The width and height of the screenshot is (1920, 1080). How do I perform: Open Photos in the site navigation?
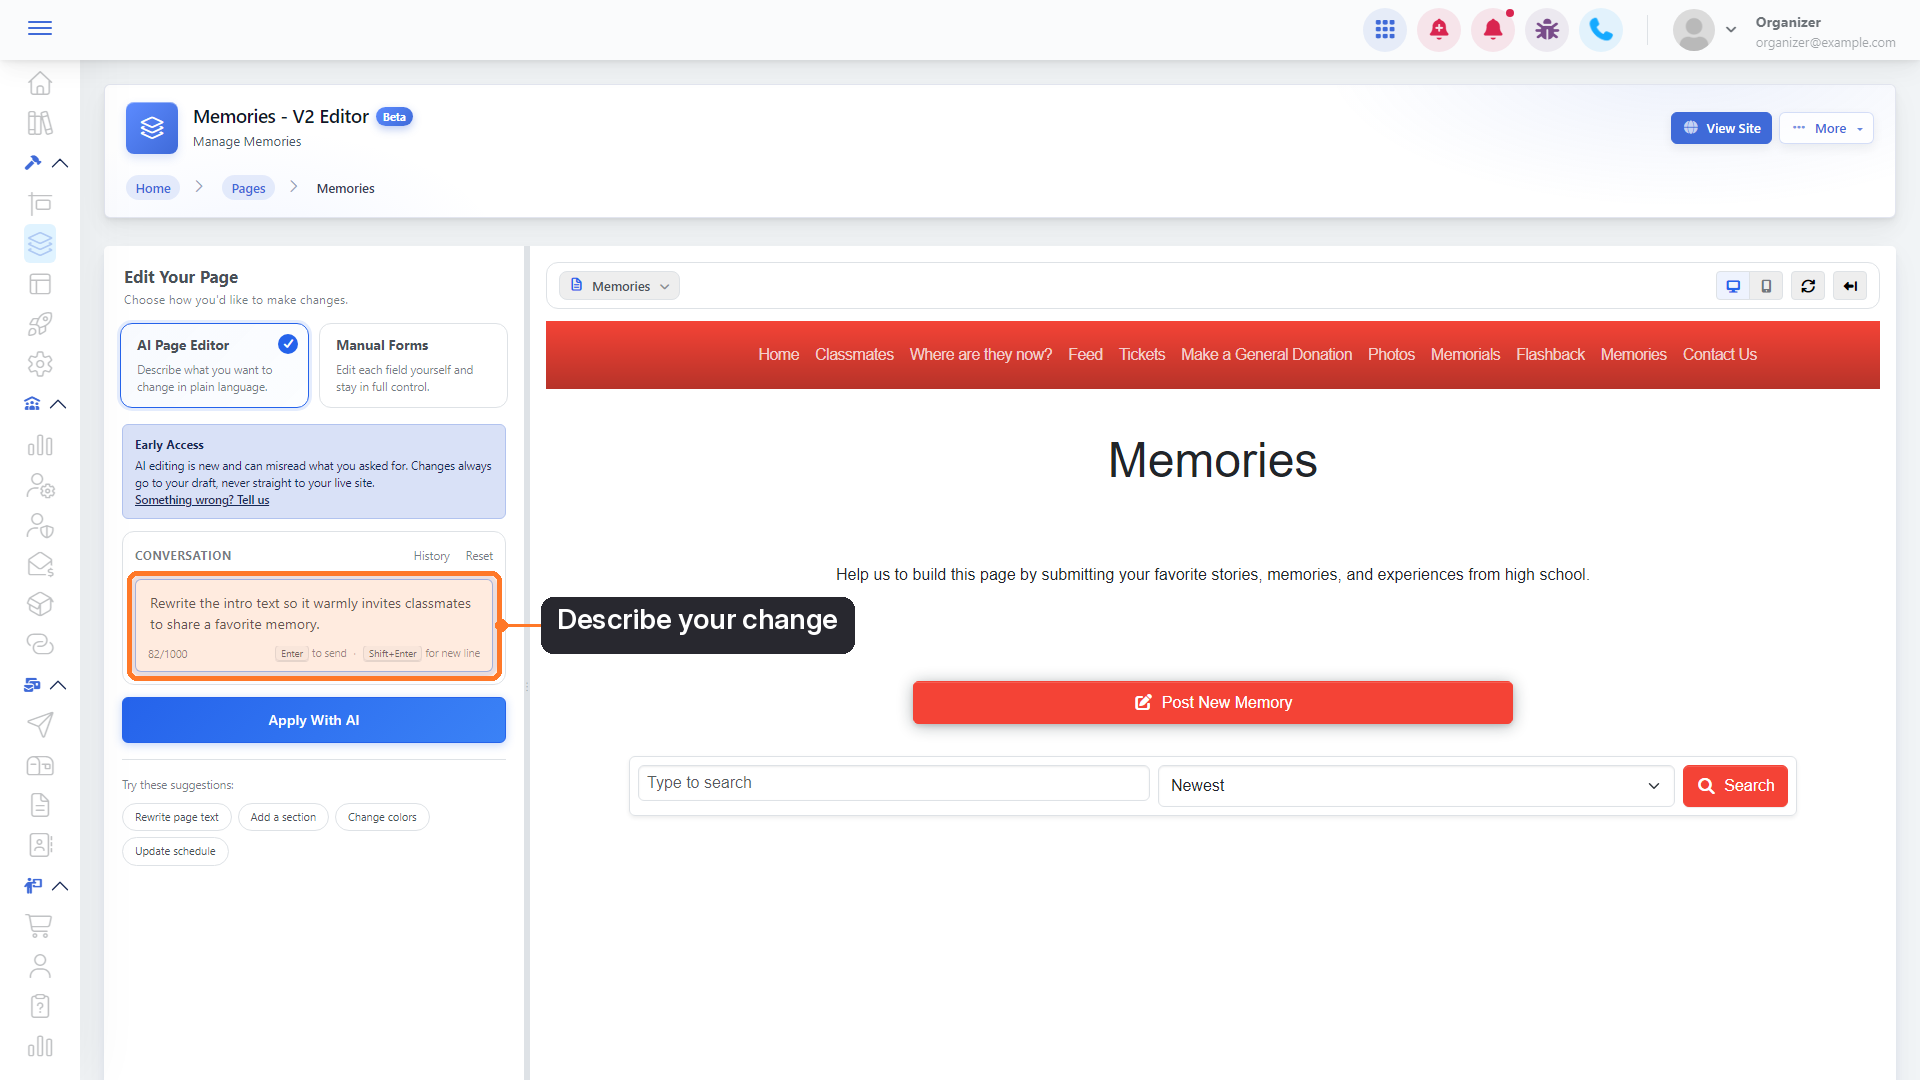[x=1391, y=355]
